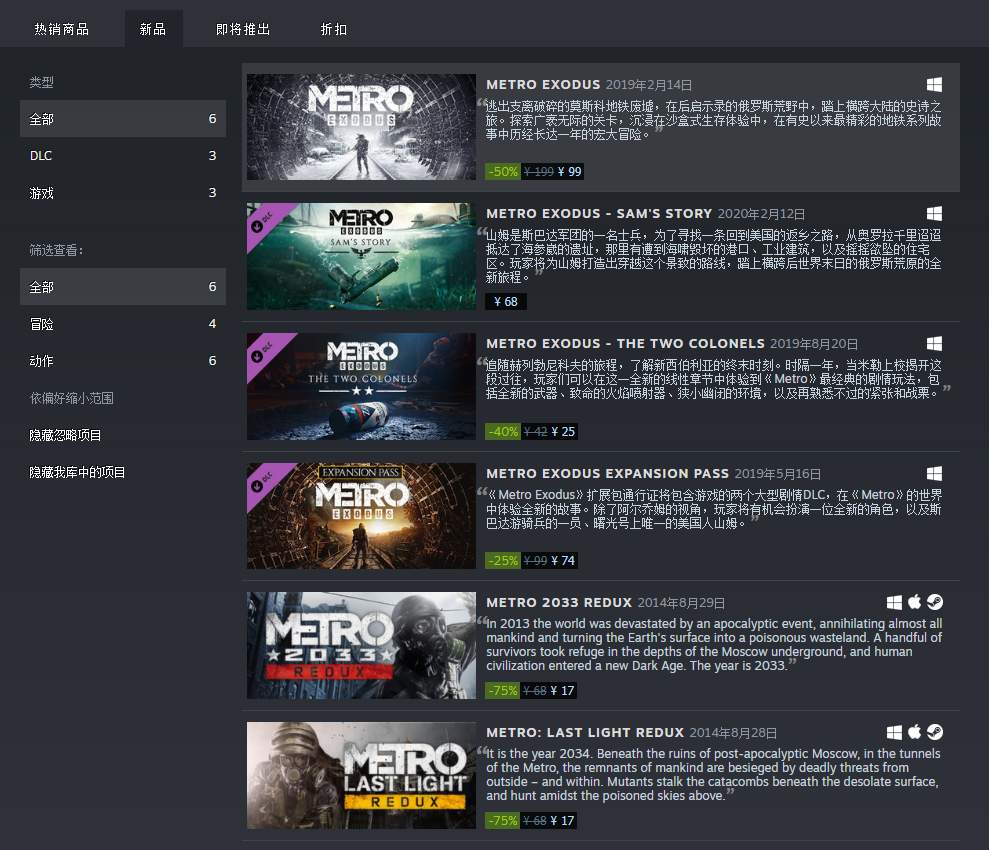Select the 新品 tab

[153, 29]
